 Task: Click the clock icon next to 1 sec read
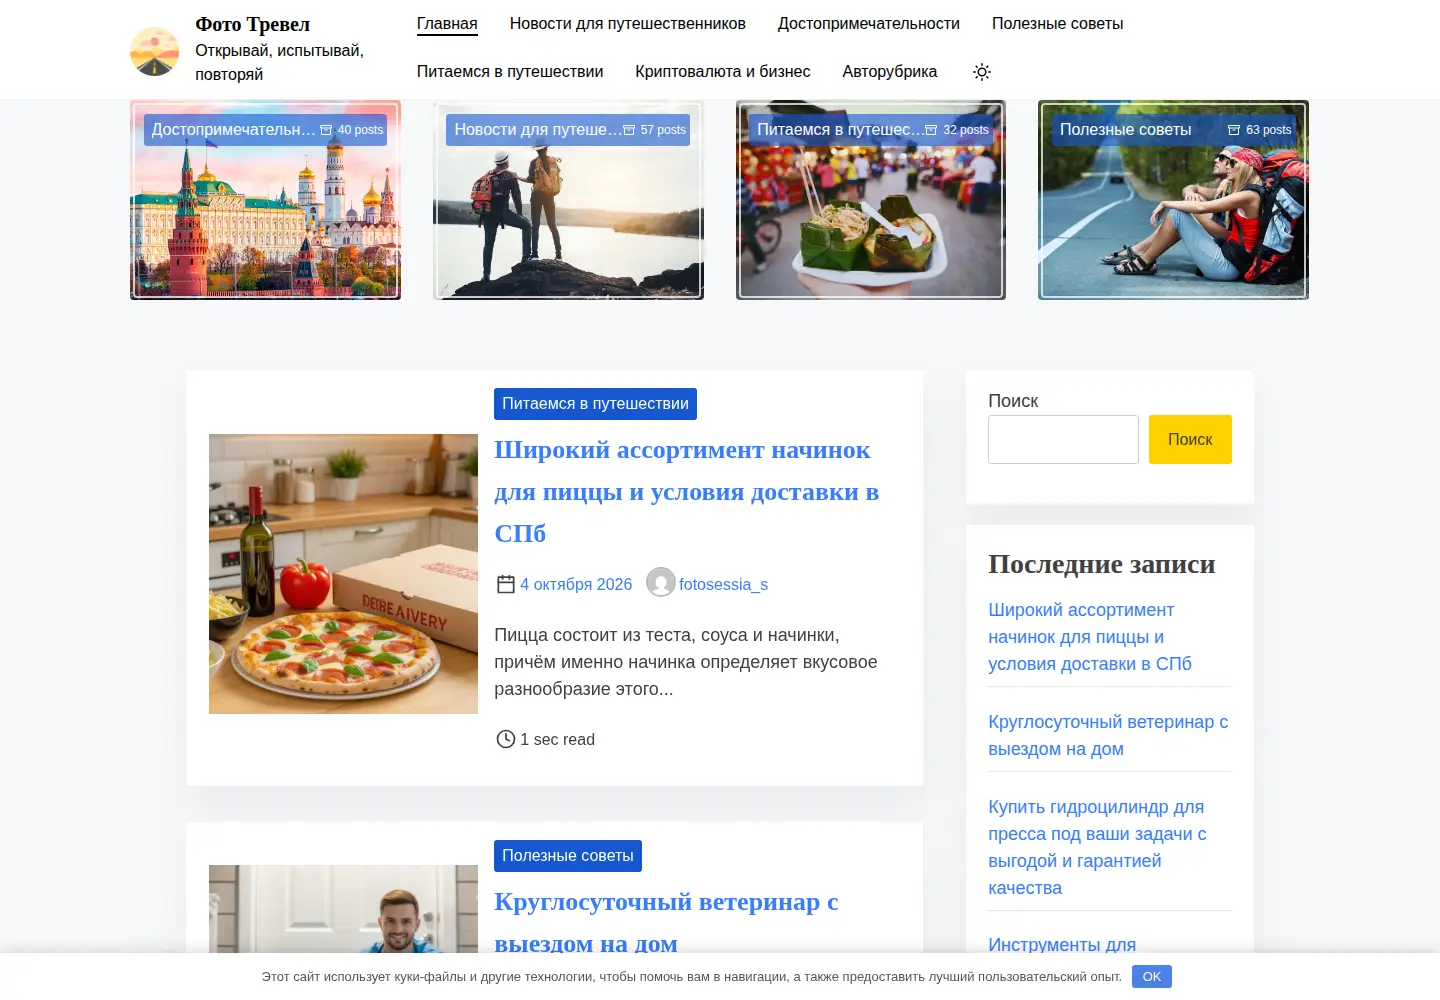[506, 739]
